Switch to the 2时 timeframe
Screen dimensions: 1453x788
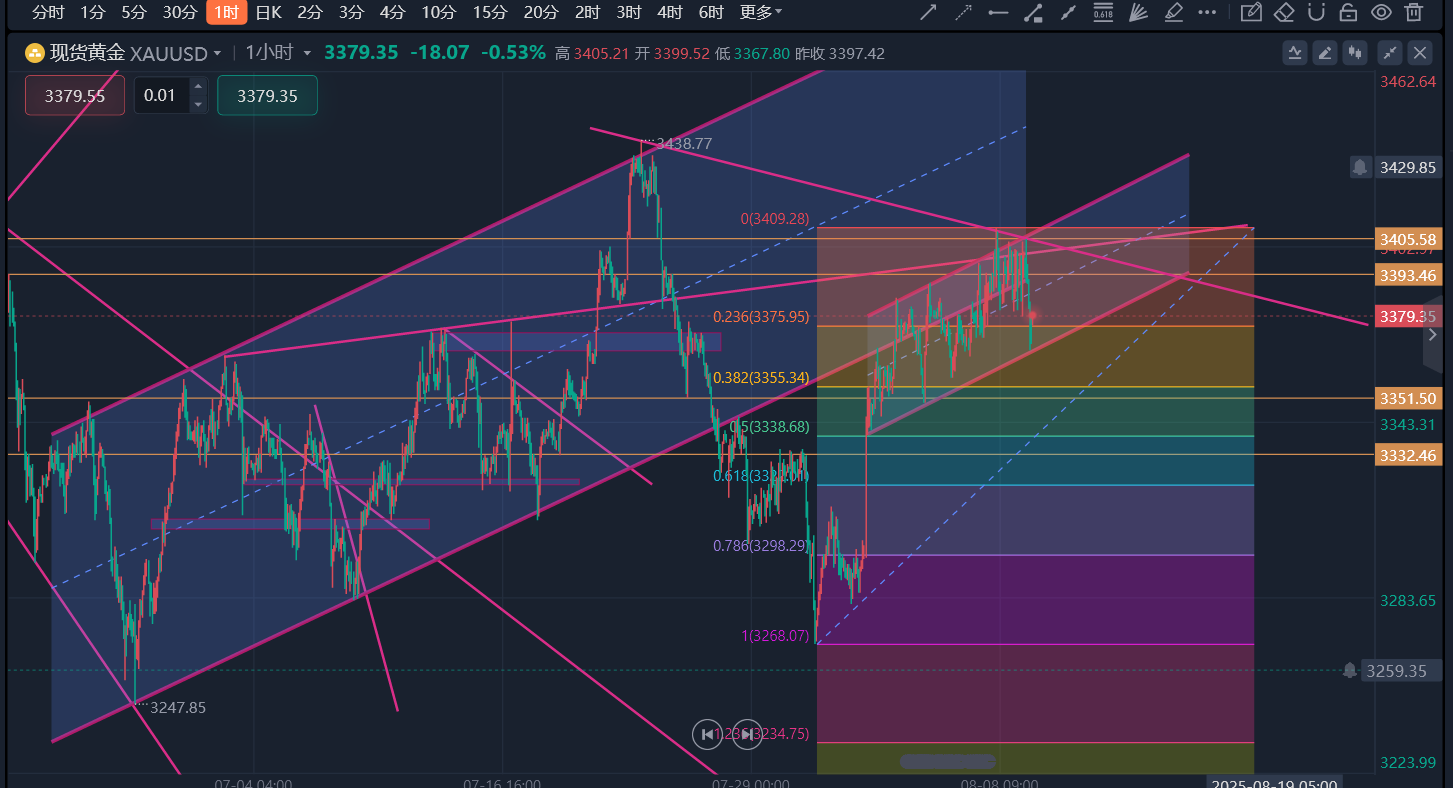(x=587, y=12)
